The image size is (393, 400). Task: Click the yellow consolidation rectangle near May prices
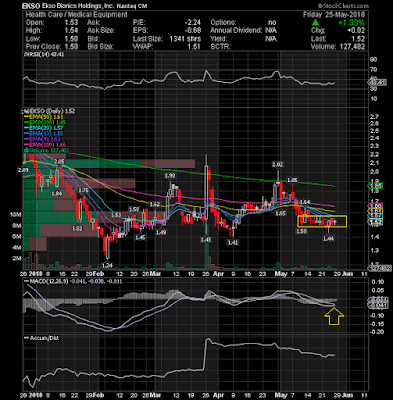(322, 221)
